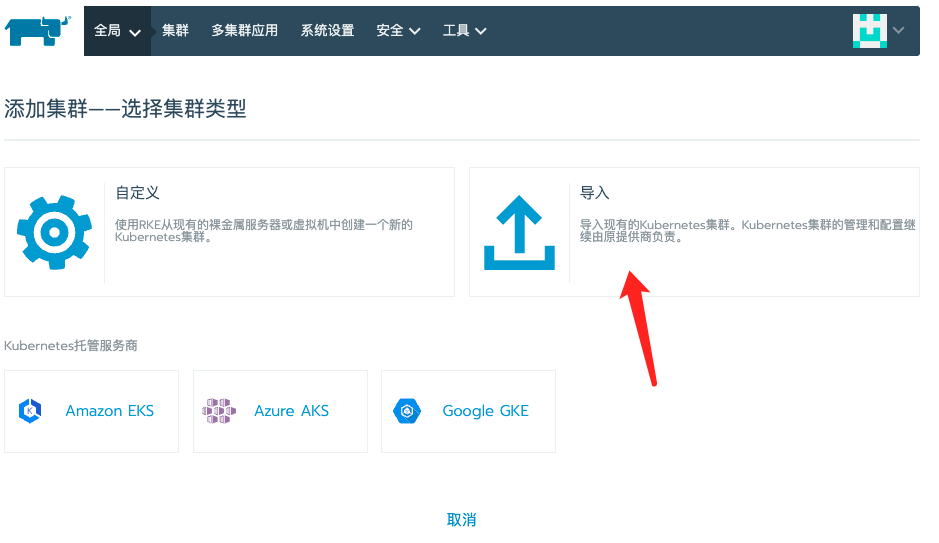Viewport: 939px width, 543px height.
Task: Open the 系统设置 system settings menu
Action: click(327, 30)
